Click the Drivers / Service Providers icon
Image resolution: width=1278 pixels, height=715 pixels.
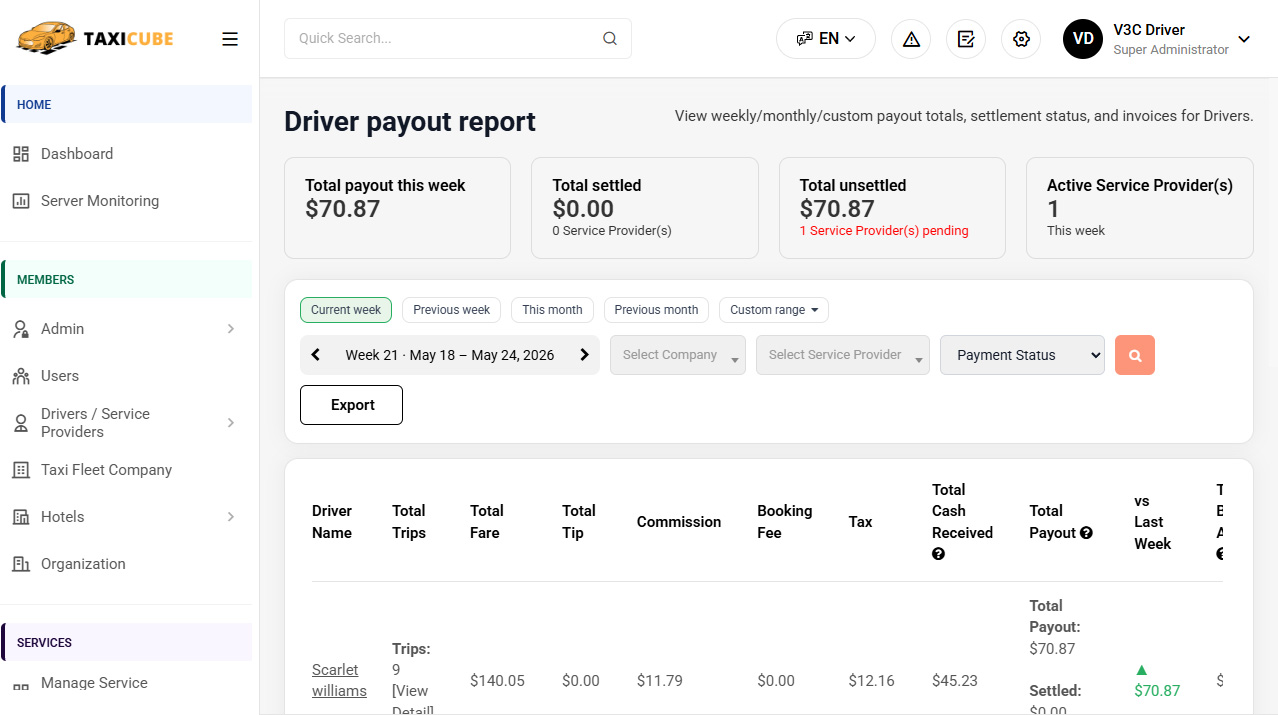(21, 423)
